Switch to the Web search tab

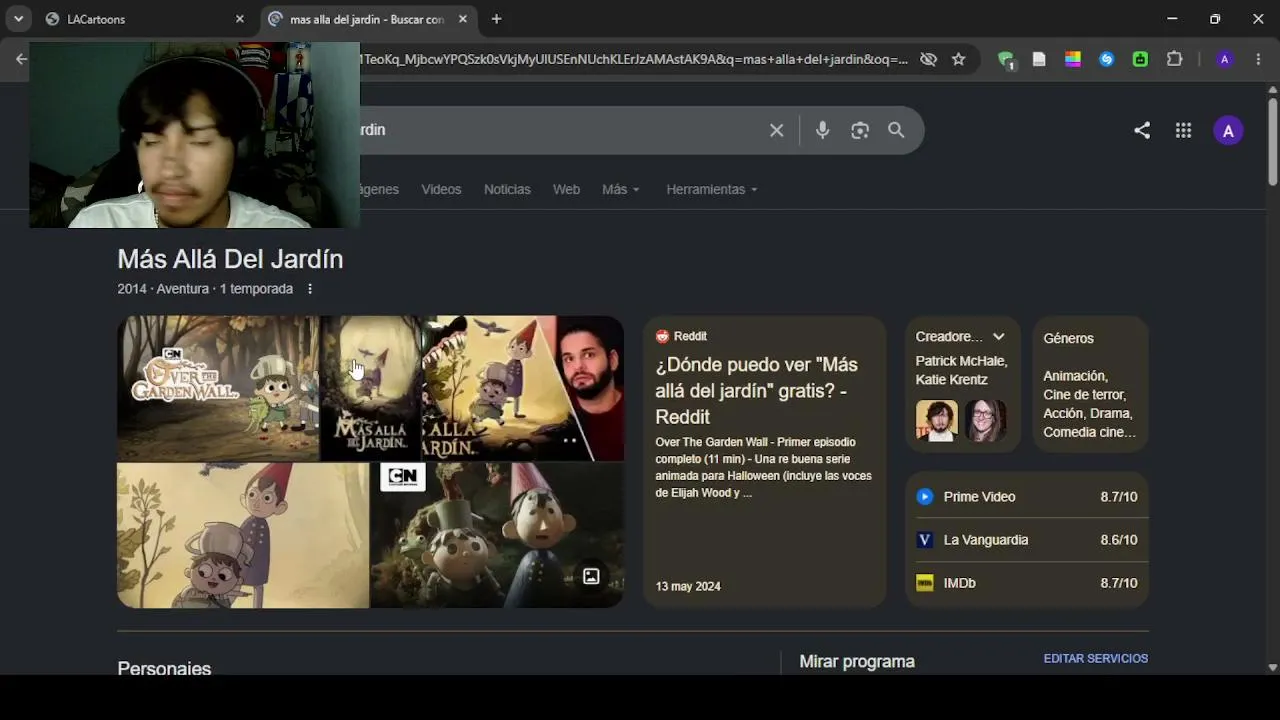tap(566, 189)
